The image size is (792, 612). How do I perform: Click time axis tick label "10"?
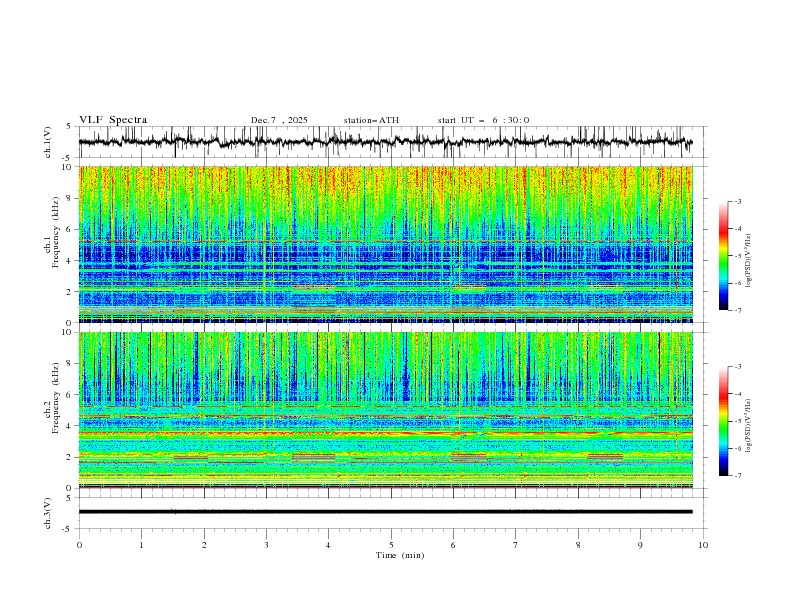[703, 545]
